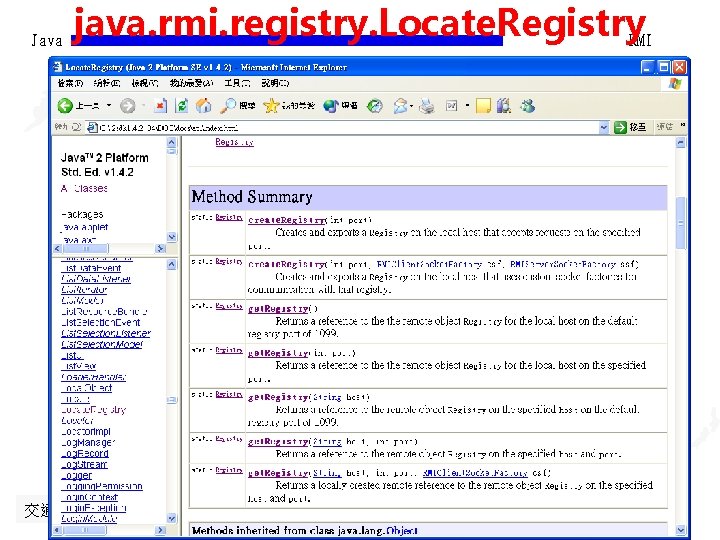Open All Classes link in left frame
The image size is (720, 540).
(x=84, y=188)
